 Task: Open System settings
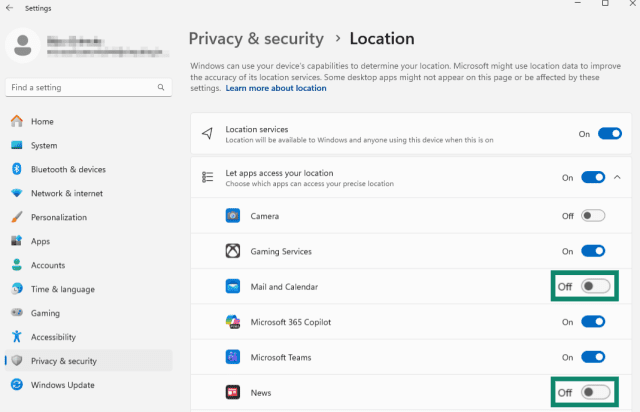click(x=89, y=145)
